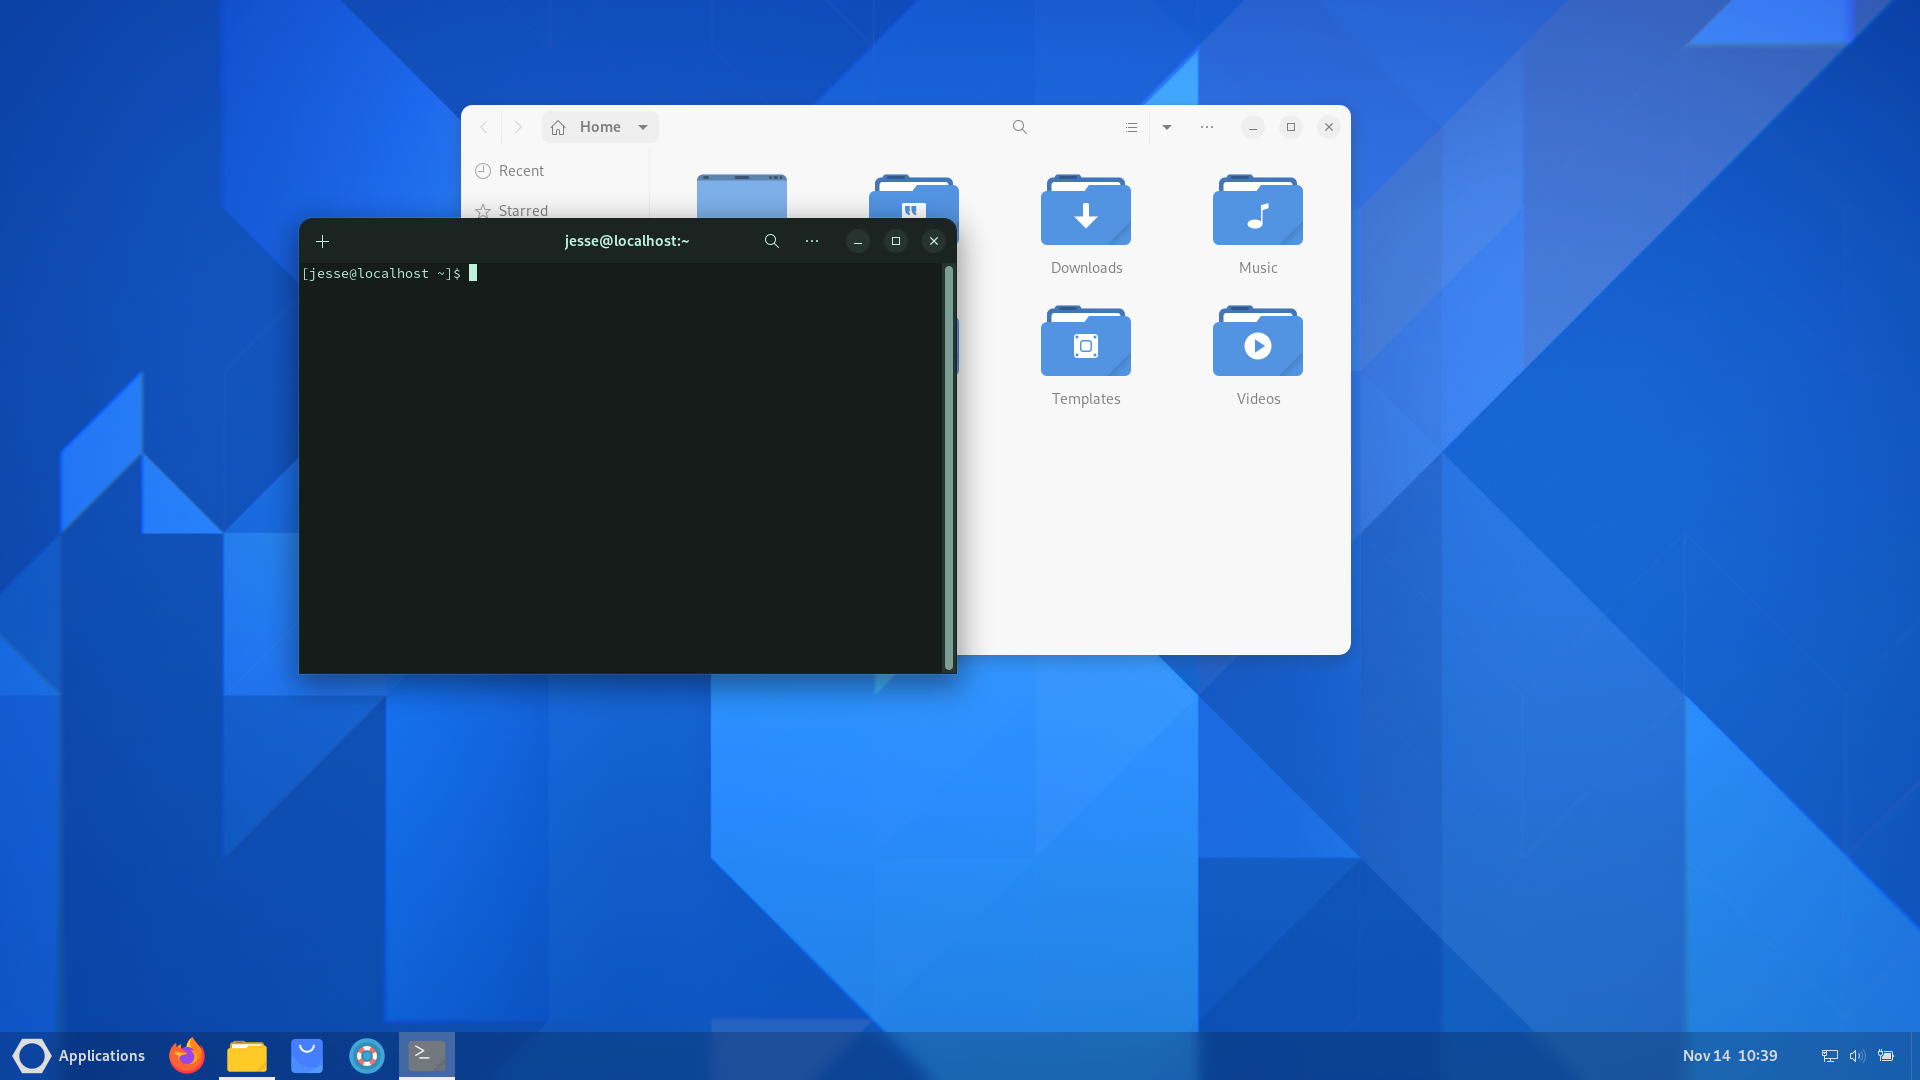1920x1080 pixels.
Task: Open the Files window main menu dots
Action: click(1207, 127)
